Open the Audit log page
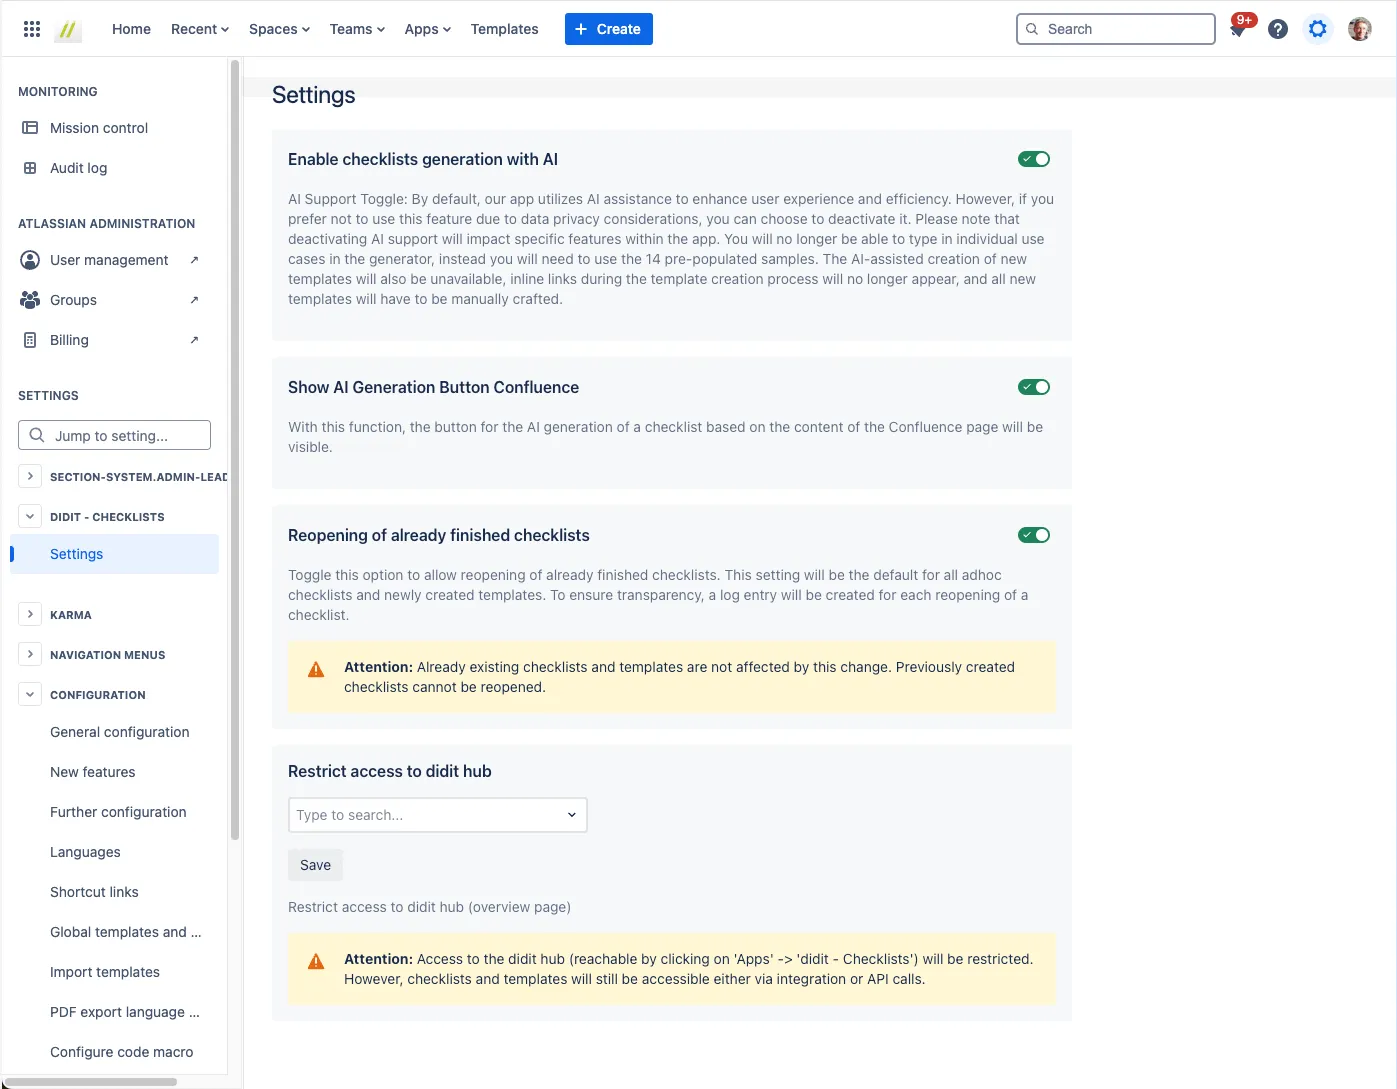This screenshot has width=1397, height=1089. click(x=79, y=168)
